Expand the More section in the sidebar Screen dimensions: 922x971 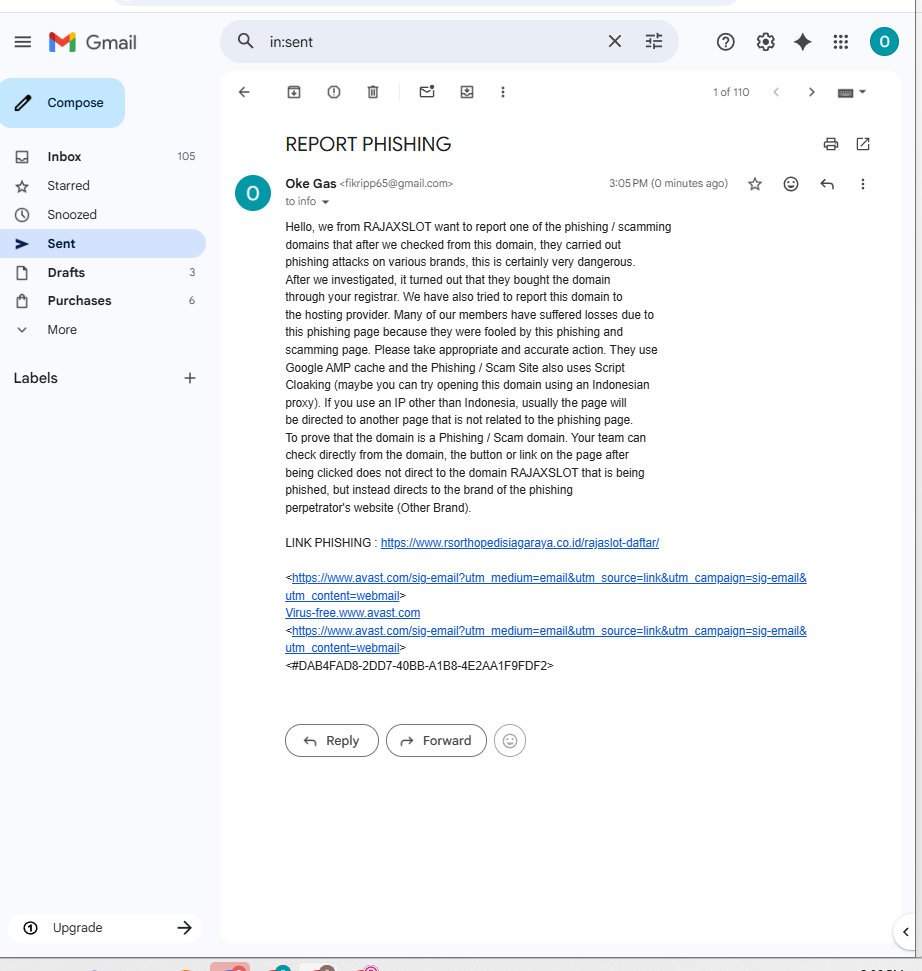coord(62,329)
